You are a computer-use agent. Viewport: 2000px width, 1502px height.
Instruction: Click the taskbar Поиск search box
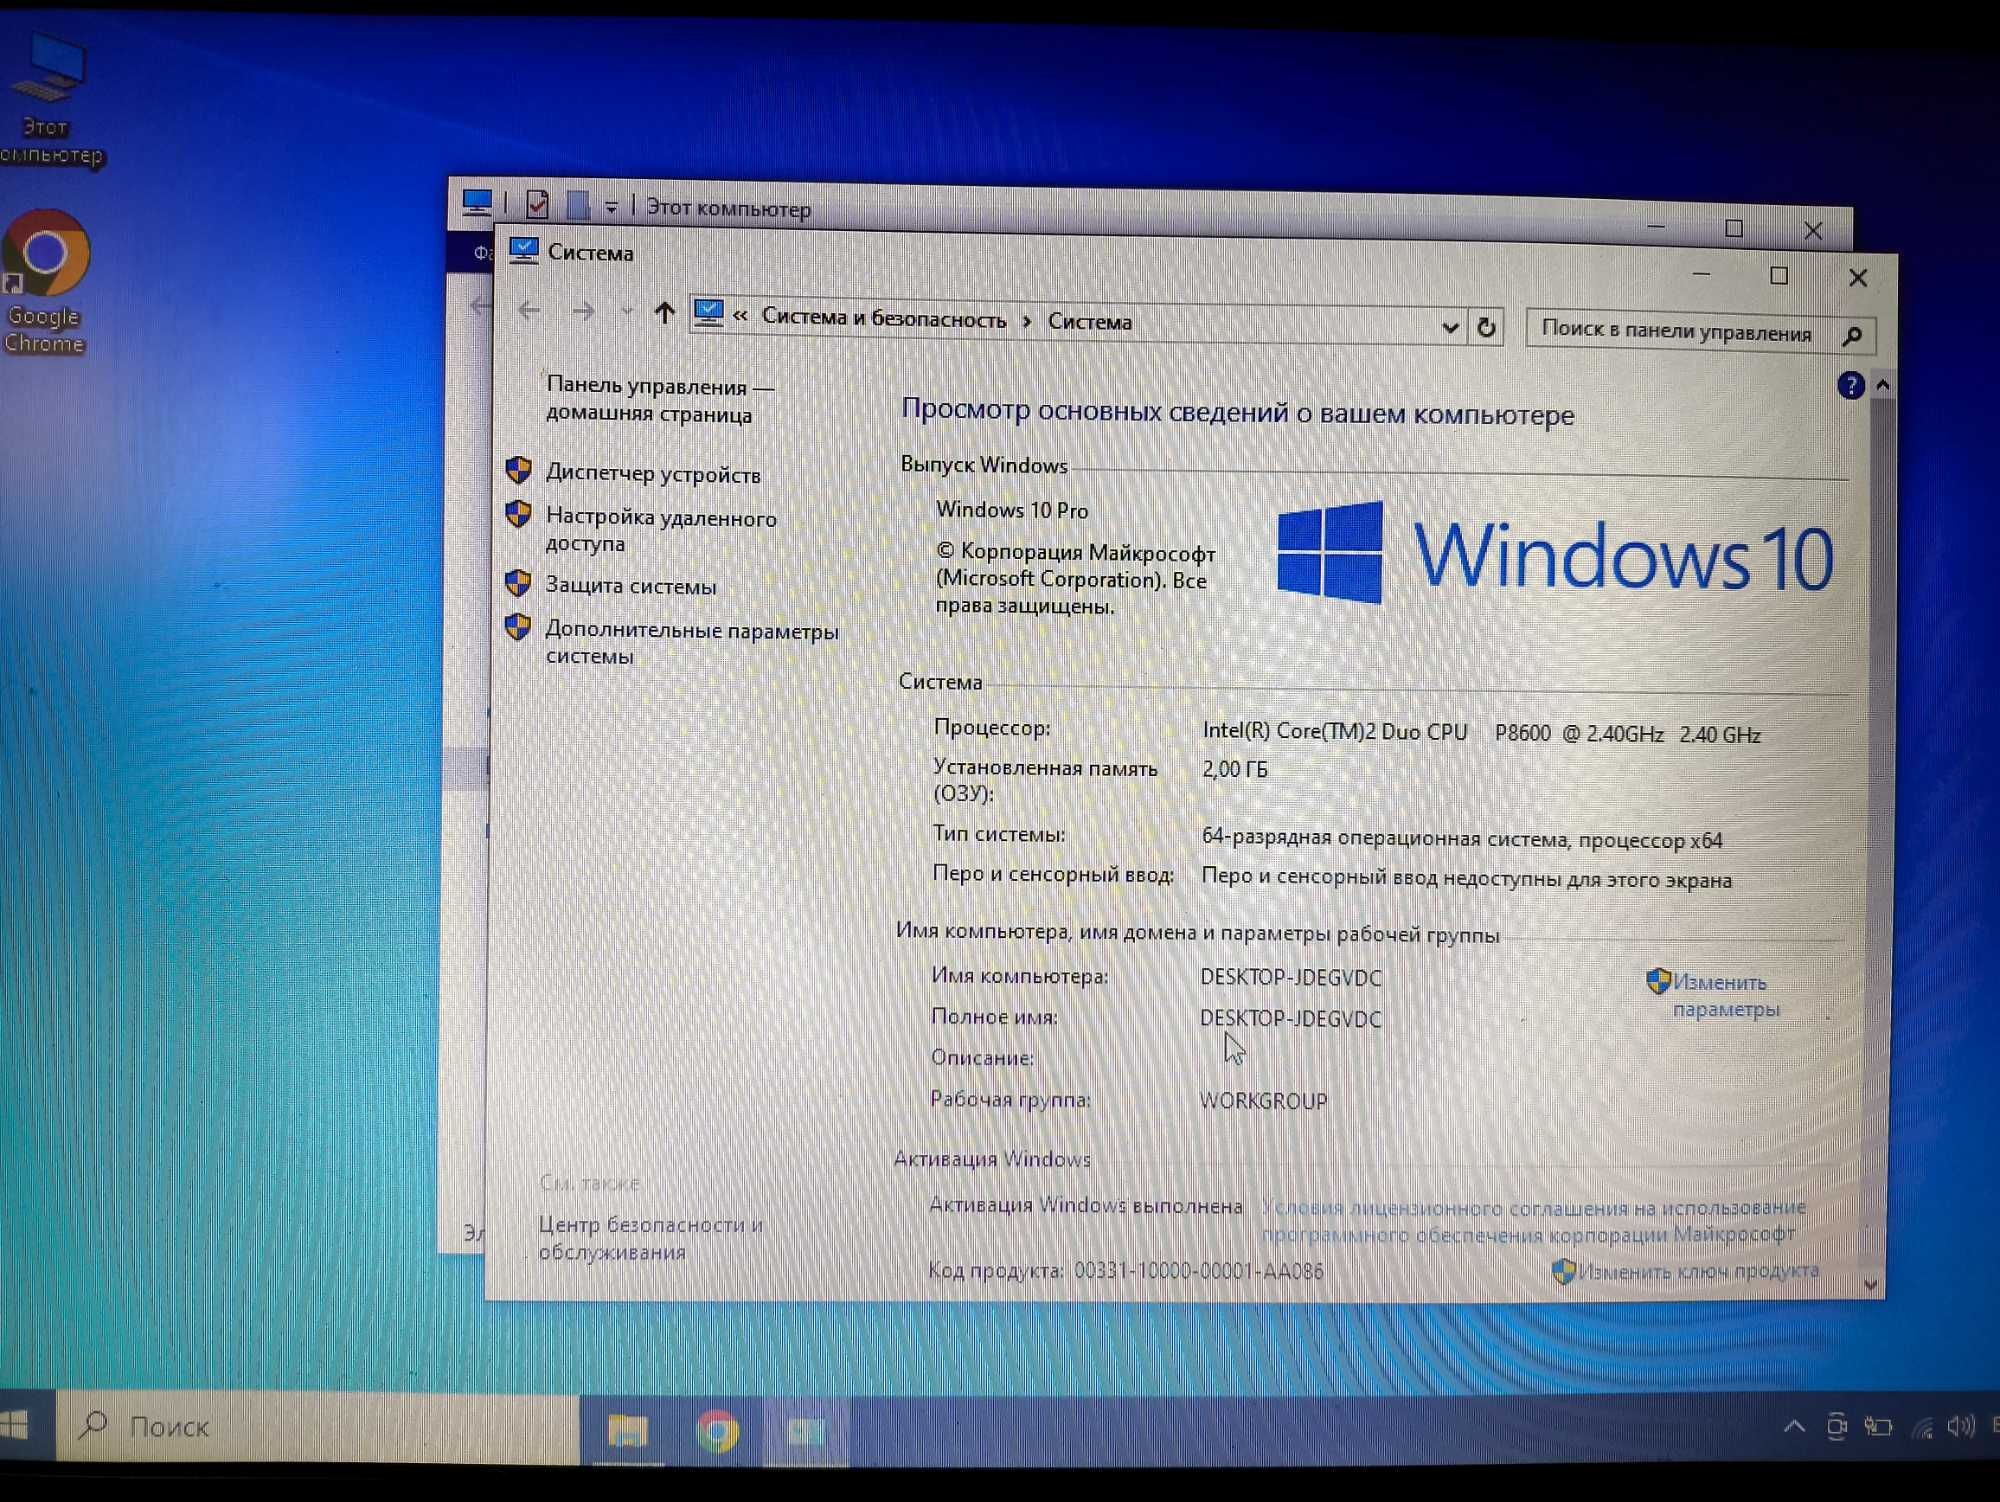(317, 1427)
